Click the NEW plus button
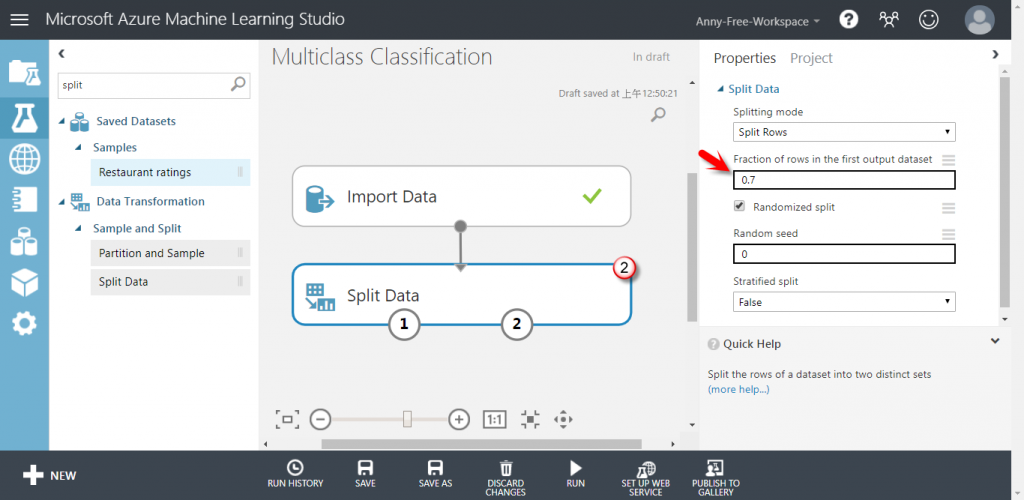 (50, 475)
